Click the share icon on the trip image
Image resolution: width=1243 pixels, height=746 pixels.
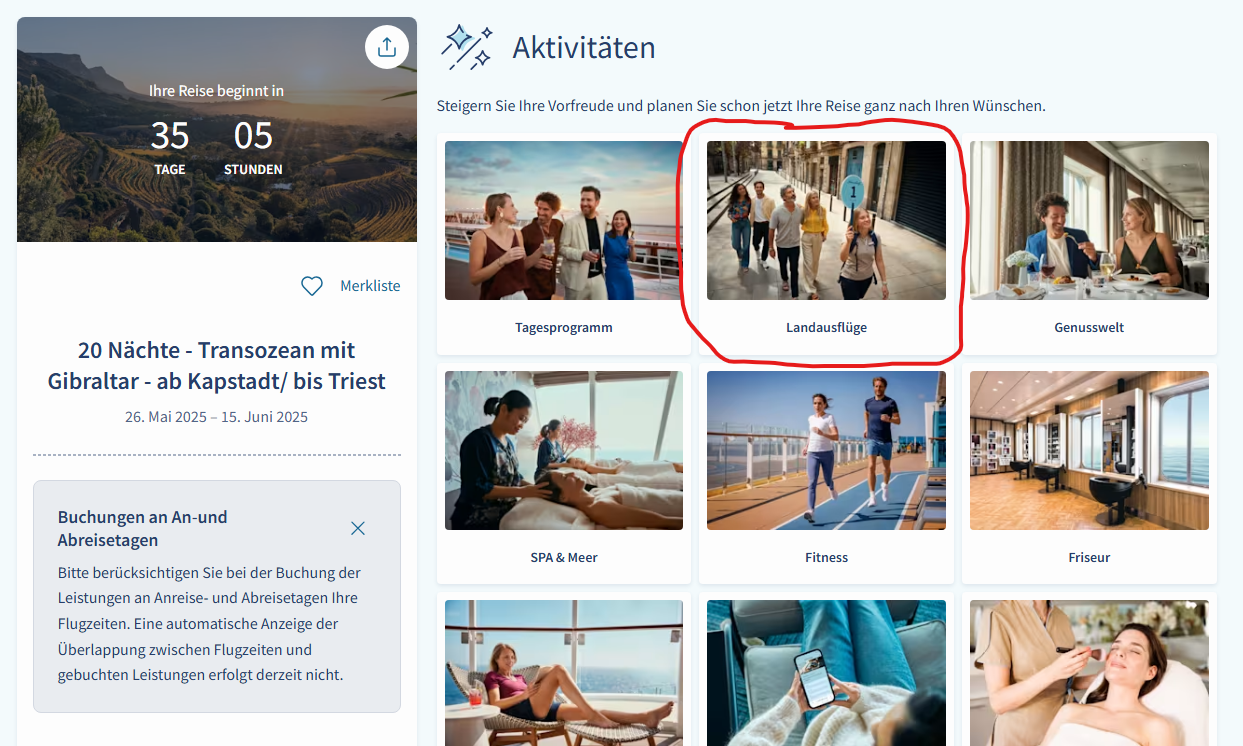(387, 47)
